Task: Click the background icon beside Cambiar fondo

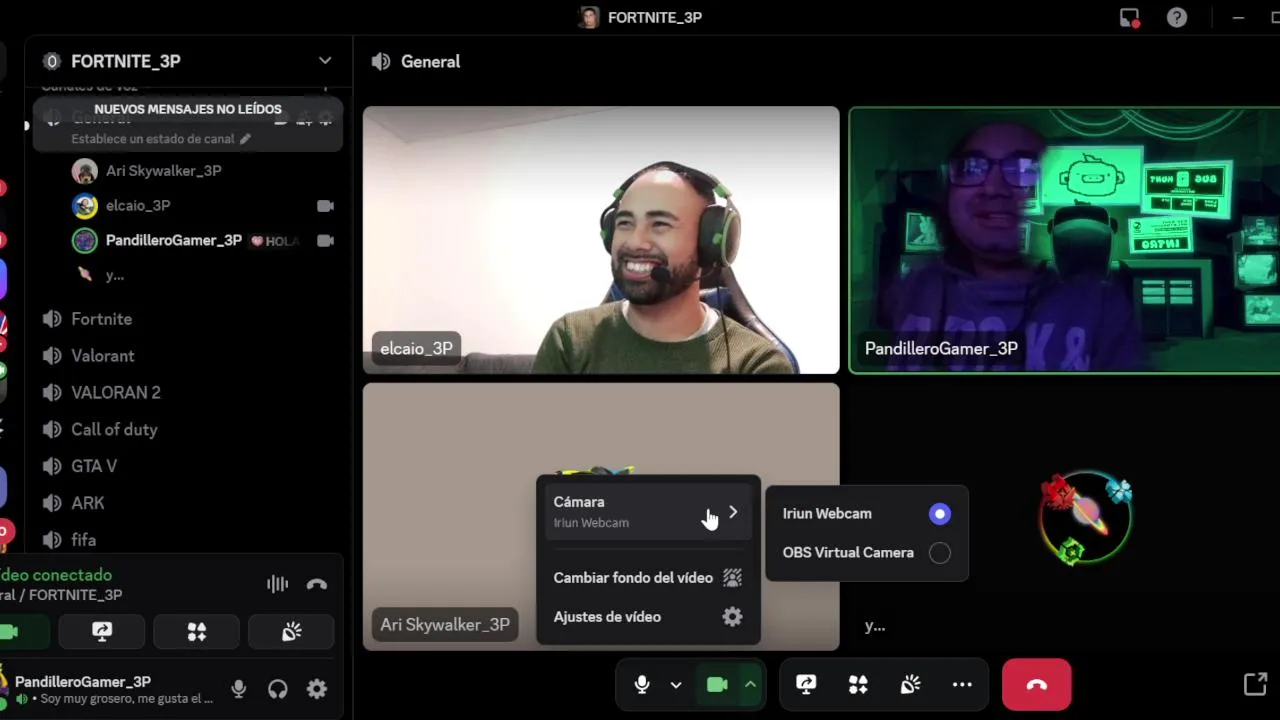Action: [733, 578]
